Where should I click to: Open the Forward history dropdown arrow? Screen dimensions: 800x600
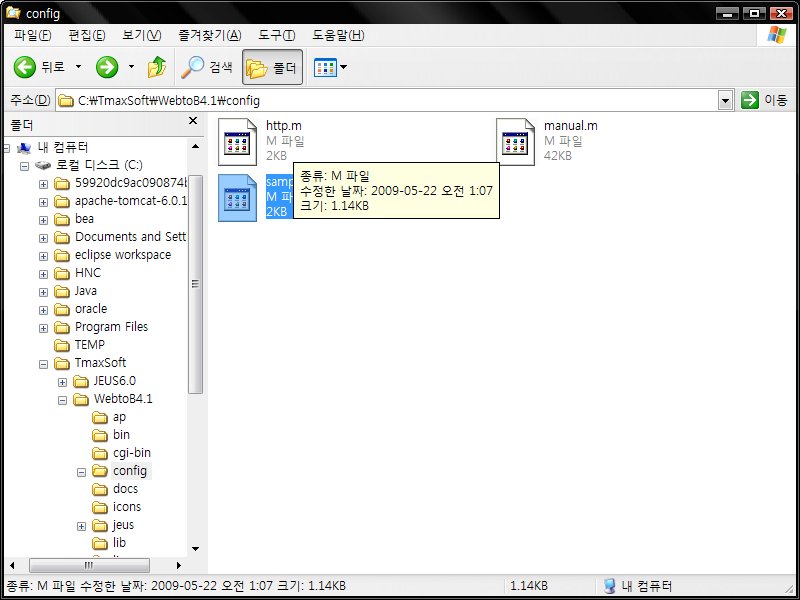[x=131, y=66]
